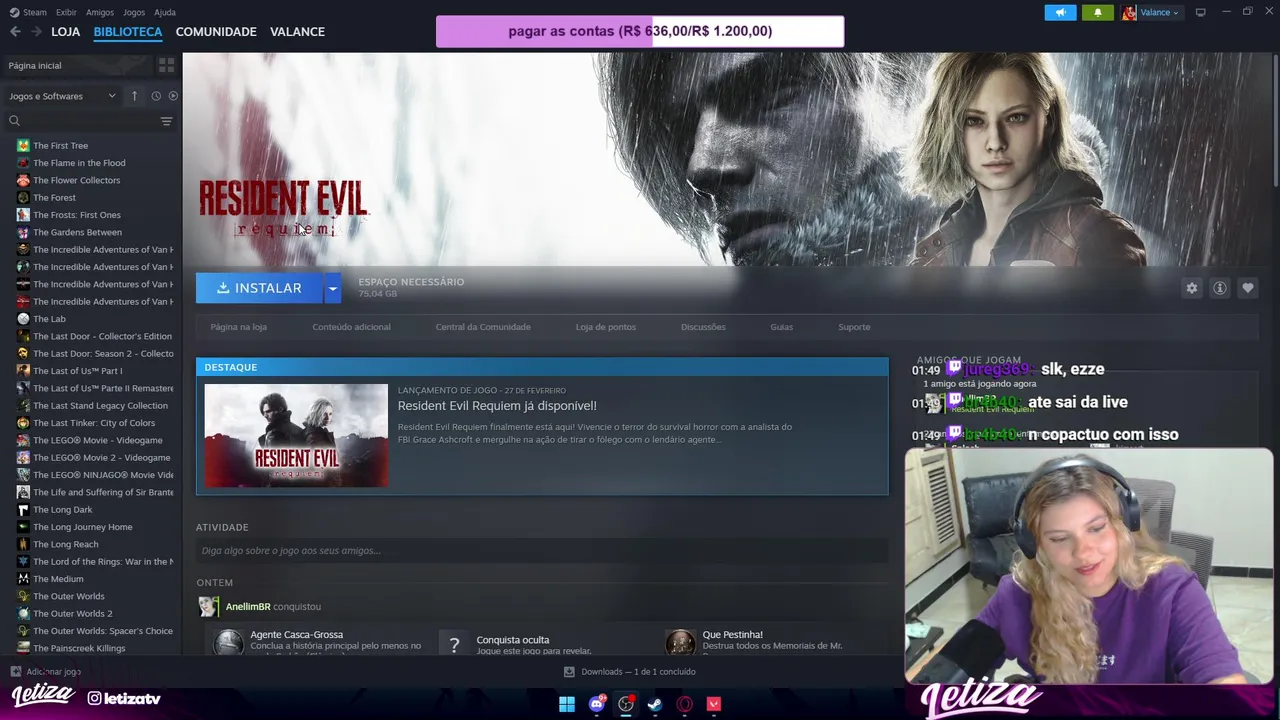This screenshot has height=720, width=1280.
Task: Click the library search magnifier icon
Action: click(14, 121)
